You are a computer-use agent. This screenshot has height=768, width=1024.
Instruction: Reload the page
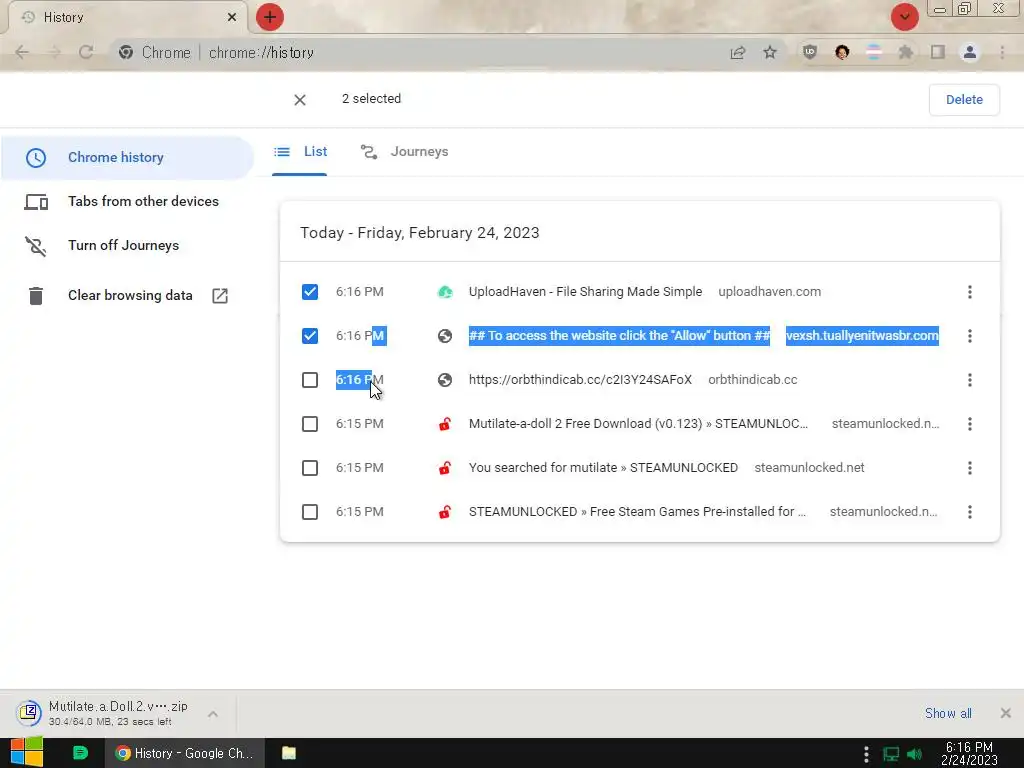[86, 52]
